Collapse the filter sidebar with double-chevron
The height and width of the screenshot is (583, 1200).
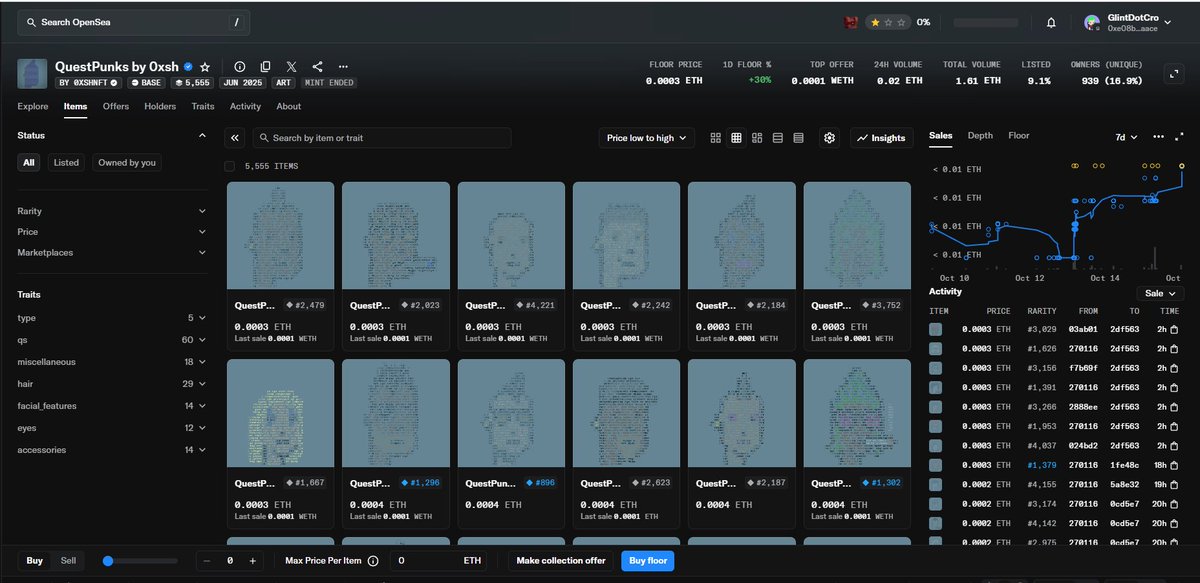pos(235,138)
